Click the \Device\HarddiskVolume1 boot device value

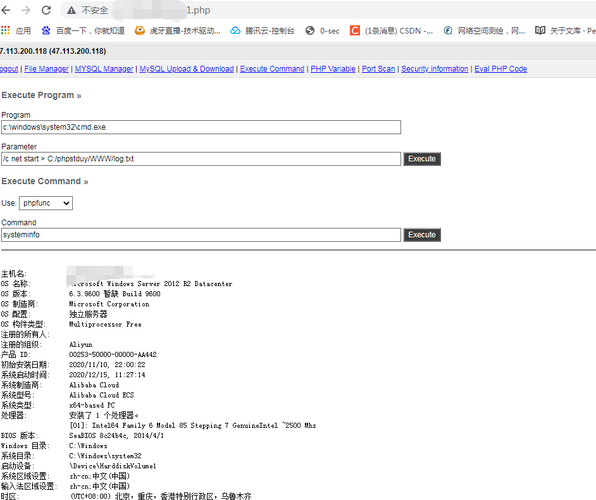[x=113, y=466]
